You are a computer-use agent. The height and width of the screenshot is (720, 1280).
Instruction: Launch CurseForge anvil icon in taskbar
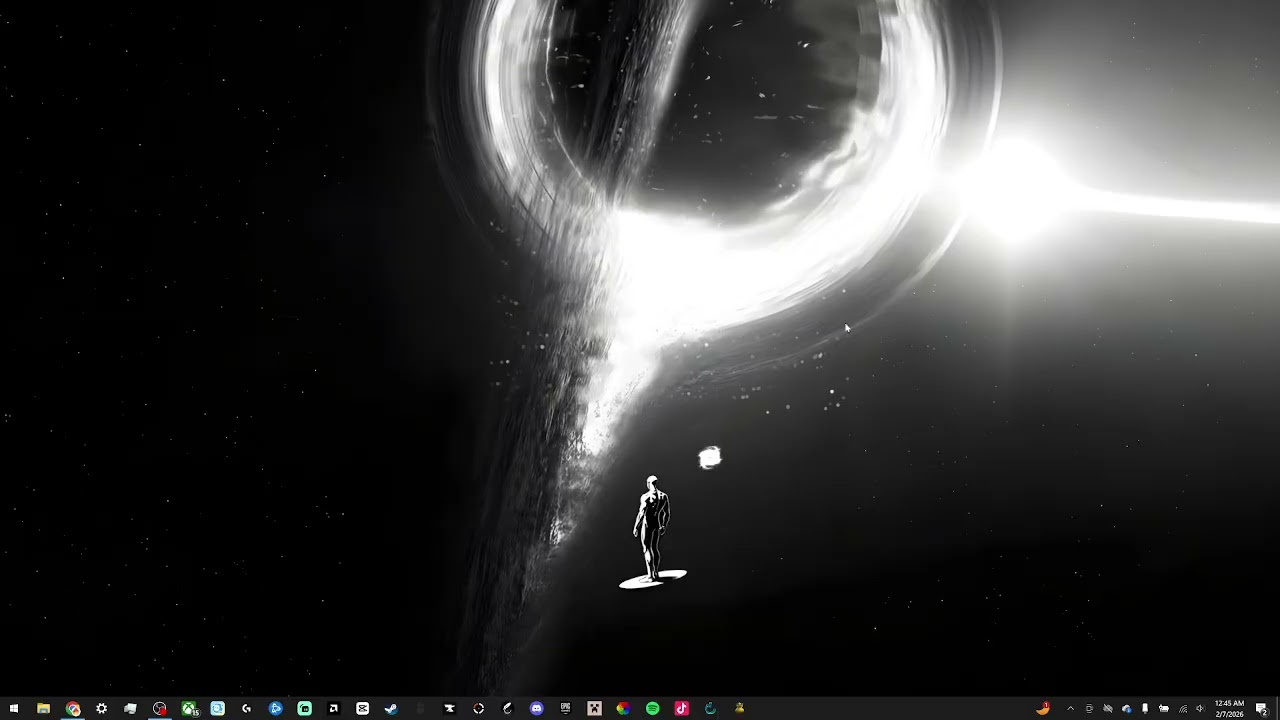tap(449, 708)
